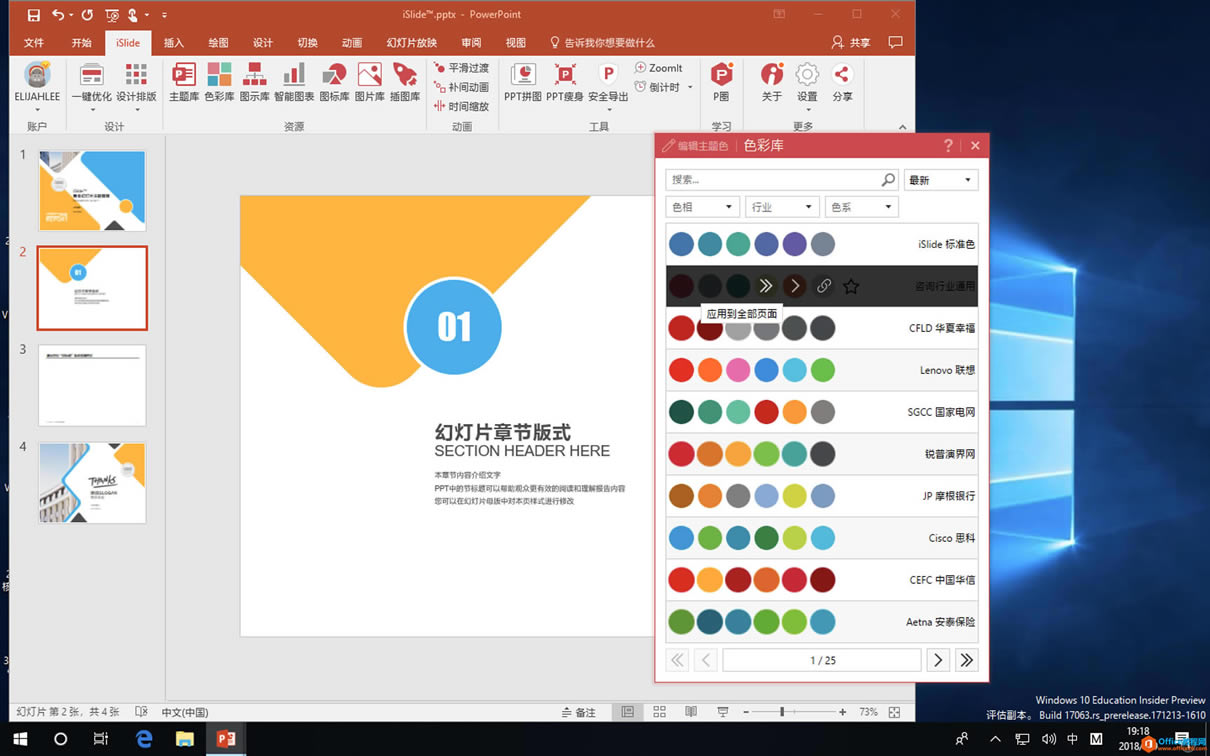Image resolution: width=1210 pixels, height=756 pixels.
Task: Launch the 插图库 illustration library
Action: [x=405, y=80]
